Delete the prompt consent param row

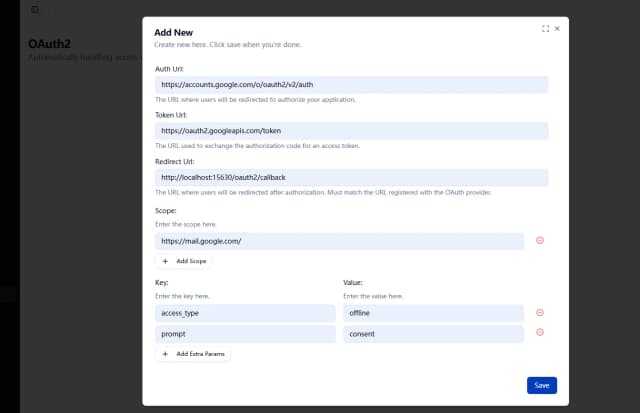pyautogui.click(x=540, y=334)
